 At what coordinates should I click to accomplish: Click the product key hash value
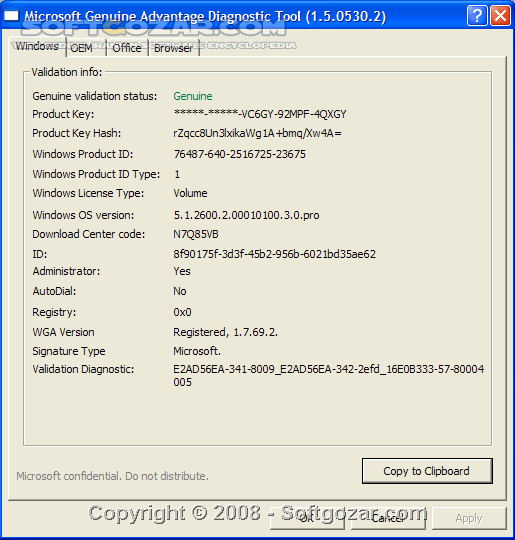point(257,133)
